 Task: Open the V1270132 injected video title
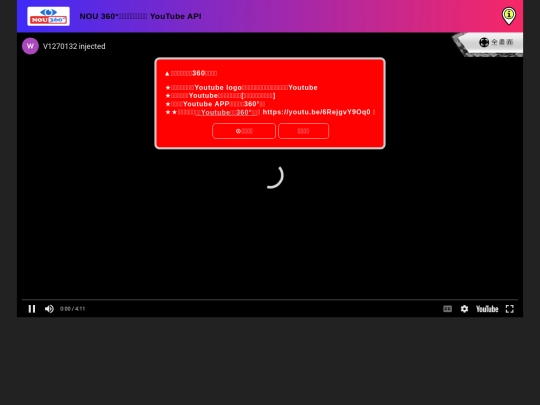click(x=74, y=46)
